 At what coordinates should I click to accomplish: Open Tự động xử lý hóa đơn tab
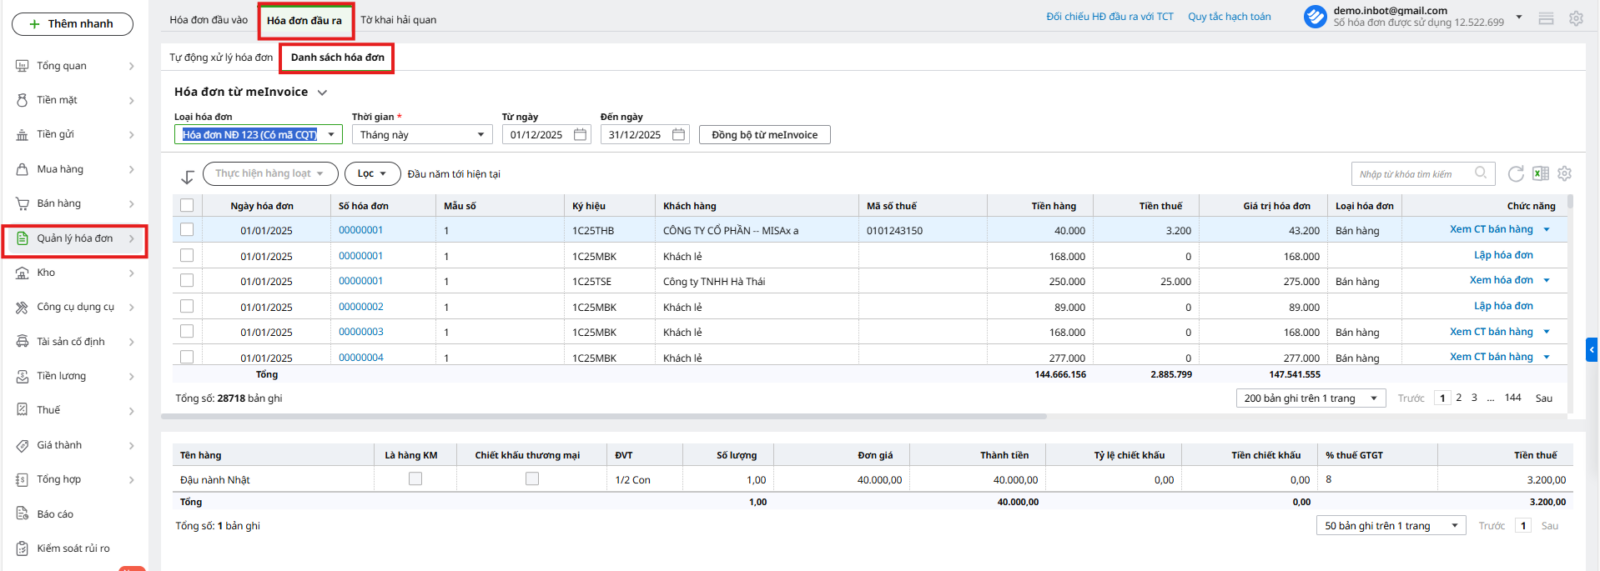coord(221,58)
